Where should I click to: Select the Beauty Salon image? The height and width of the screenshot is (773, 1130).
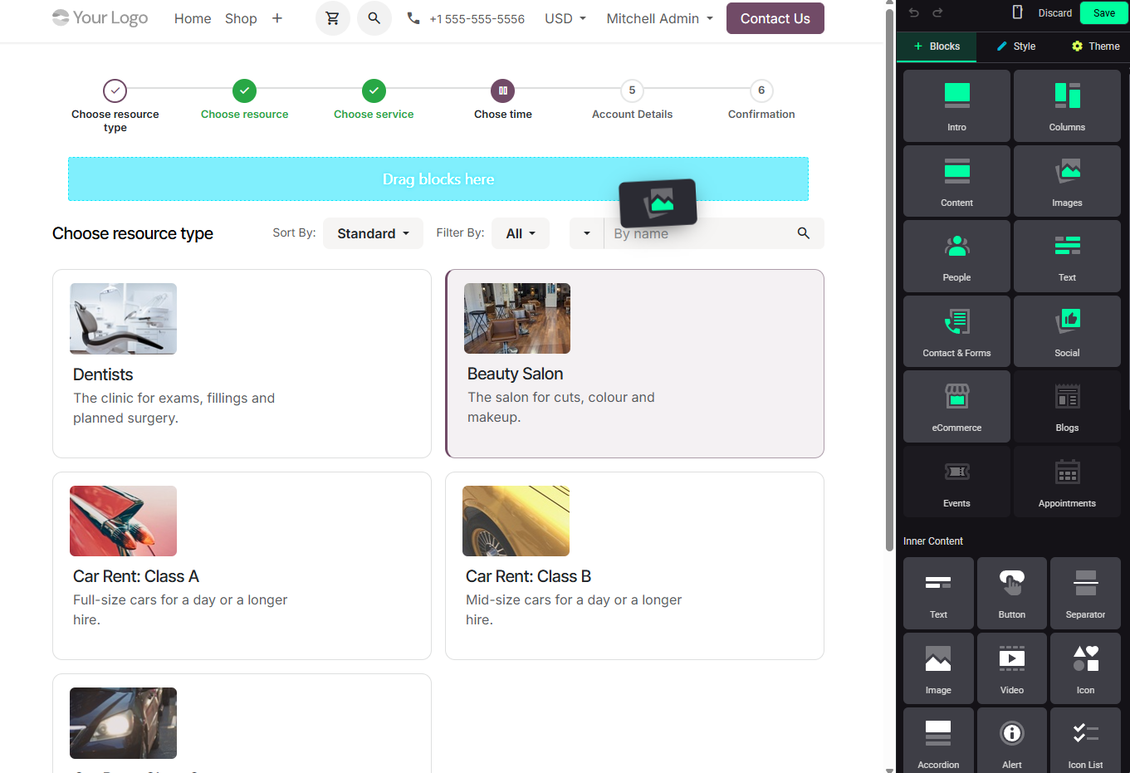(x=517, y=318)
